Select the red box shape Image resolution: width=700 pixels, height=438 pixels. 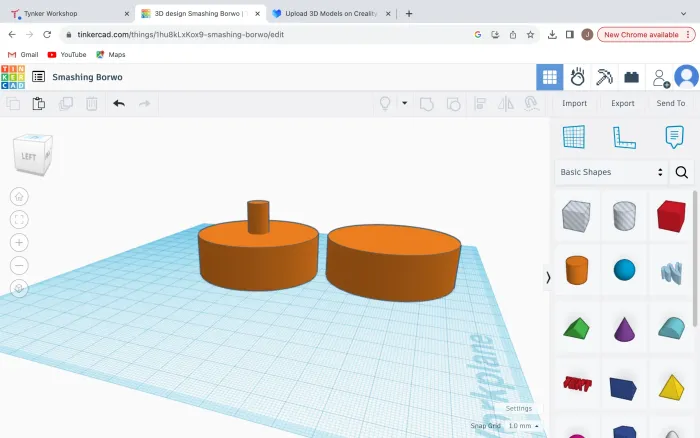coord(671,215)
